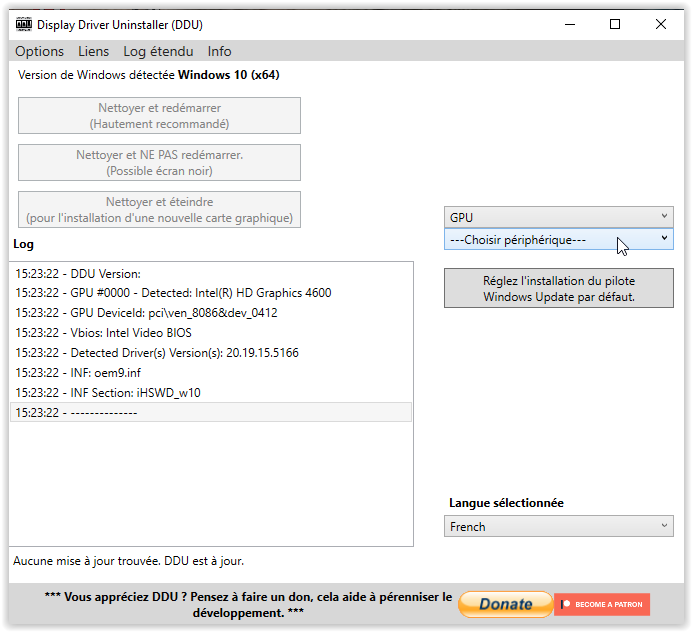Select log line INF: oem9.inf
This screenshot has width=692, height=632.
coord(211,373)
